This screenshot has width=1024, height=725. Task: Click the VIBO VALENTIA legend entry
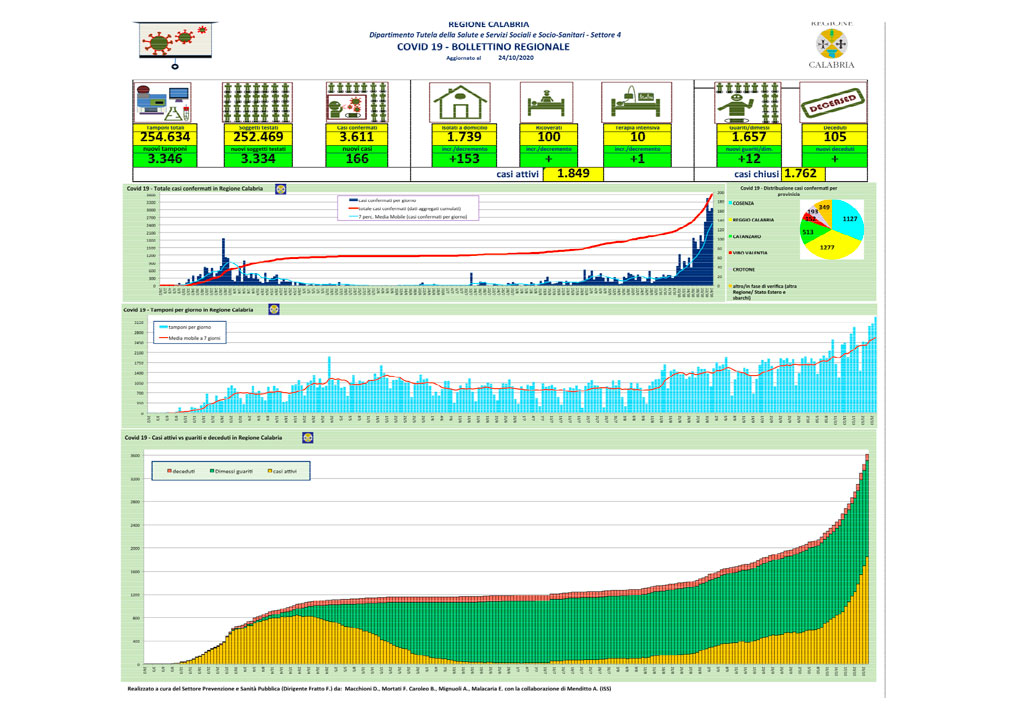750,253
